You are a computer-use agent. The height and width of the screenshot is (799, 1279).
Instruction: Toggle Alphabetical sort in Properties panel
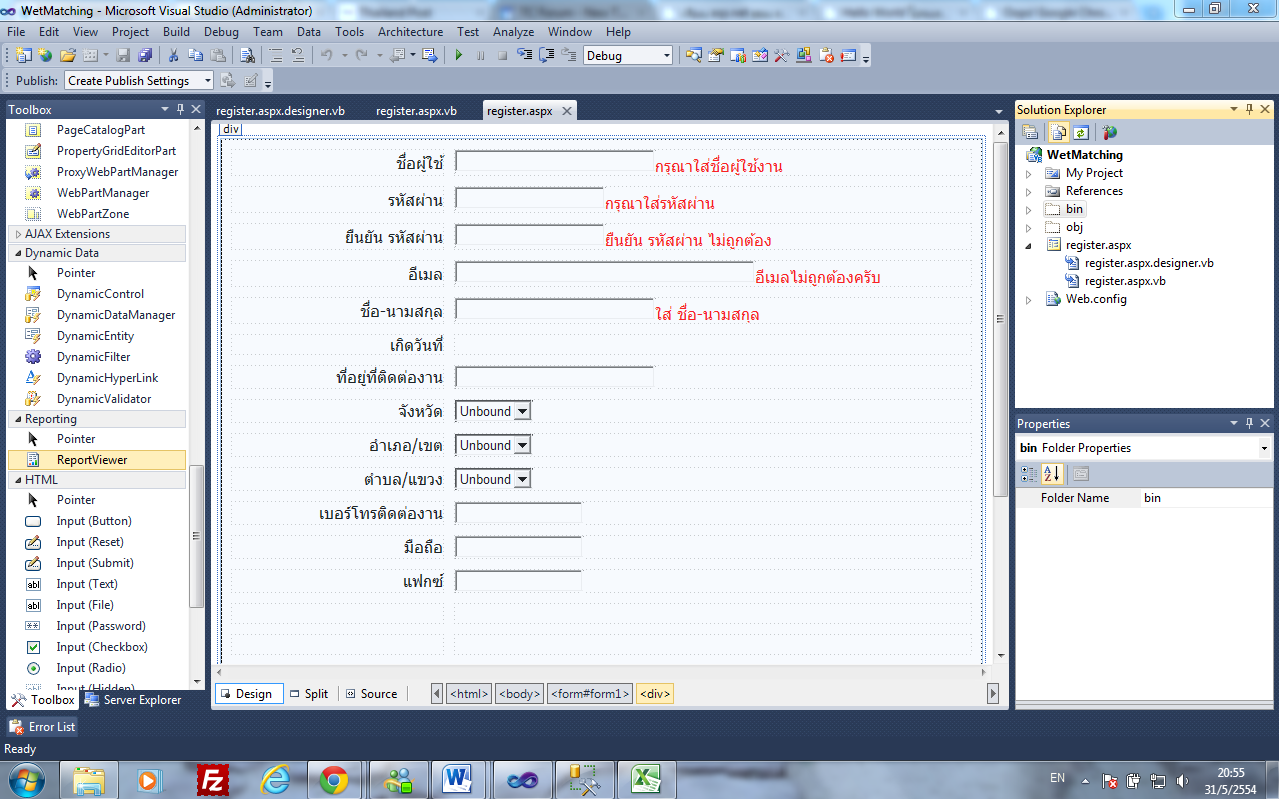pos(1052,473)
